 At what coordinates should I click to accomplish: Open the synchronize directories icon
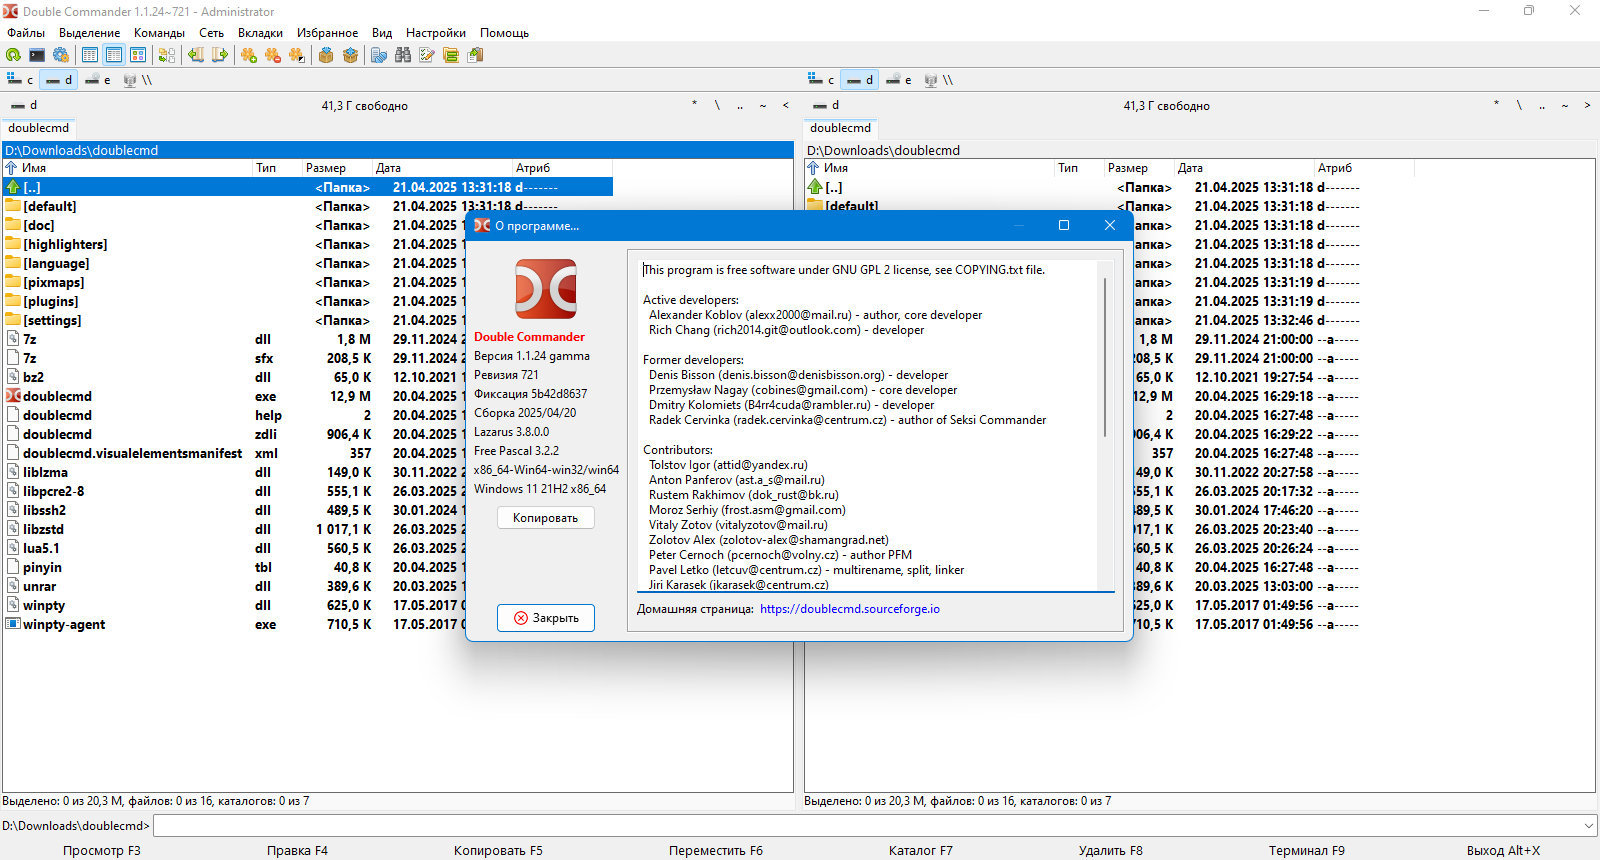click(x=451, y=55)
